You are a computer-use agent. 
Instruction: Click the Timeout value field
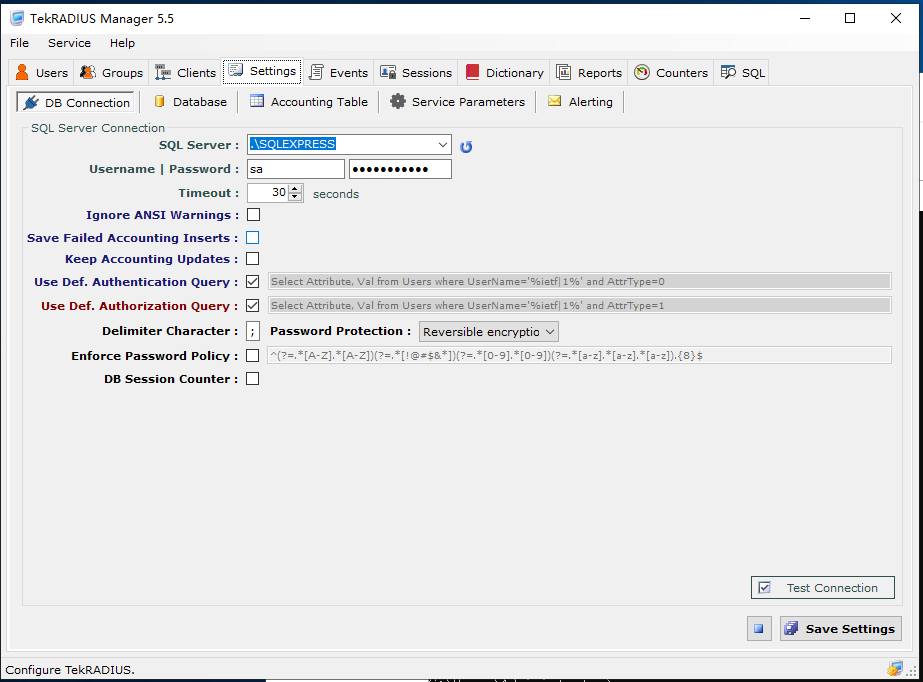(x=268, y=193)
